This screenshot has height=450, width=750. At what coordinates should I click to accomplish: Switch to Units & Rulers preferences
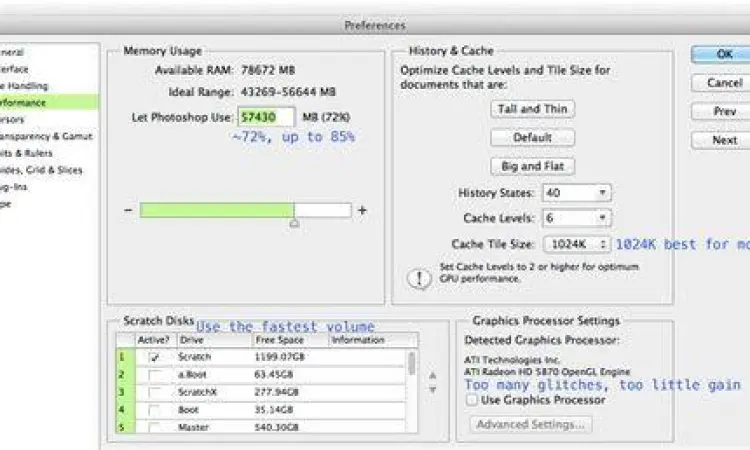tap(25, 153)
